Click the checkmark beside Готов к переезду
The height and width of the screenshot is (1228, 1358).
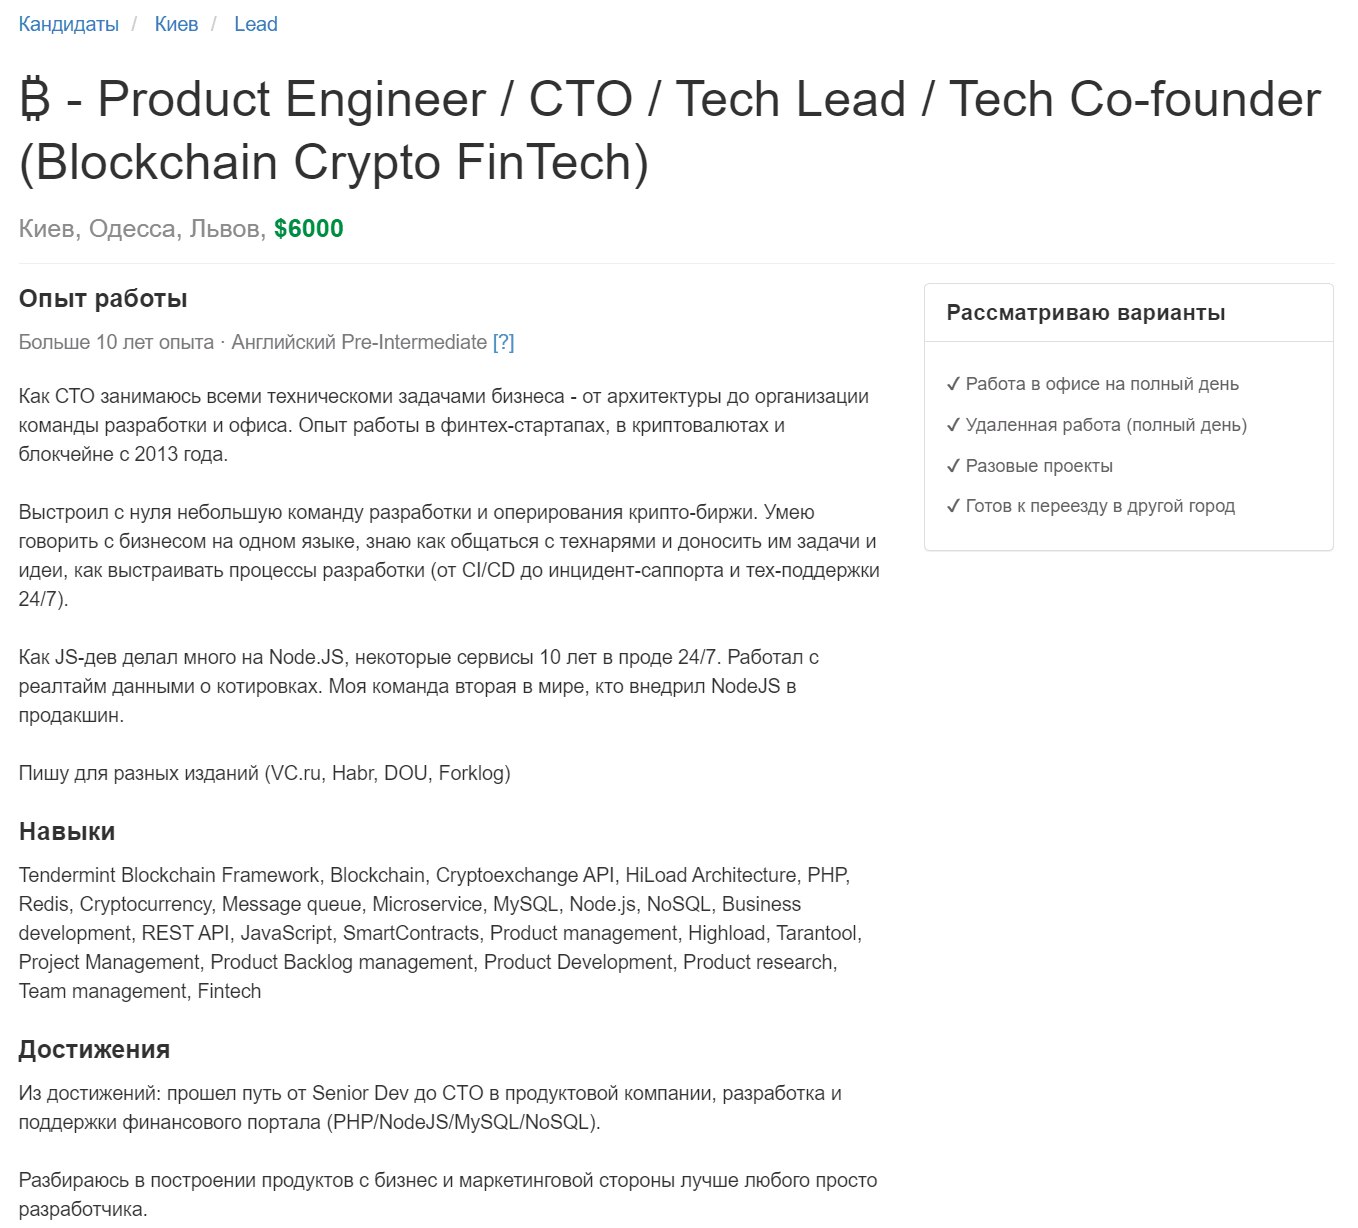pyautogui.click(x=953, y=506)
